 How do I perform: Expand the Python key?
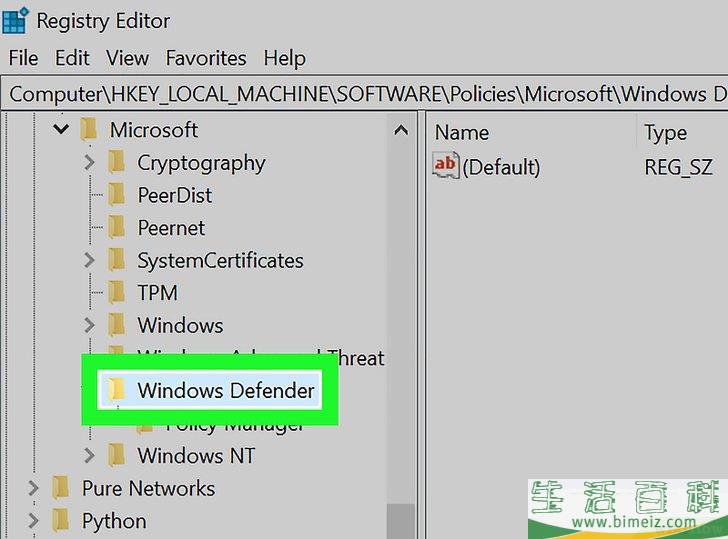[x=33, y=520]
